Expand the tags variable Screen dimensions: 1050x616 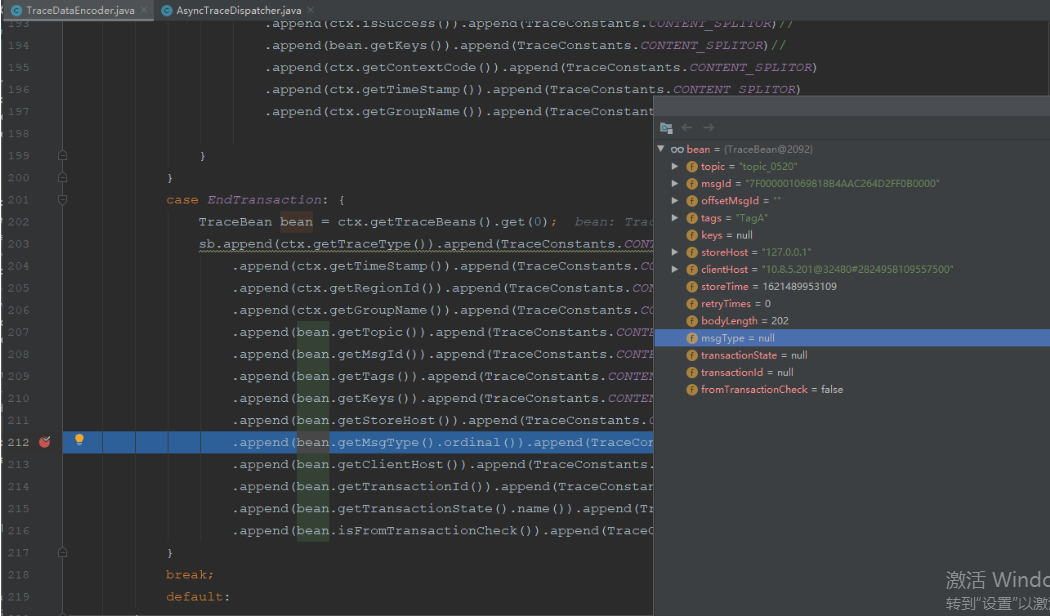[676, 217]
